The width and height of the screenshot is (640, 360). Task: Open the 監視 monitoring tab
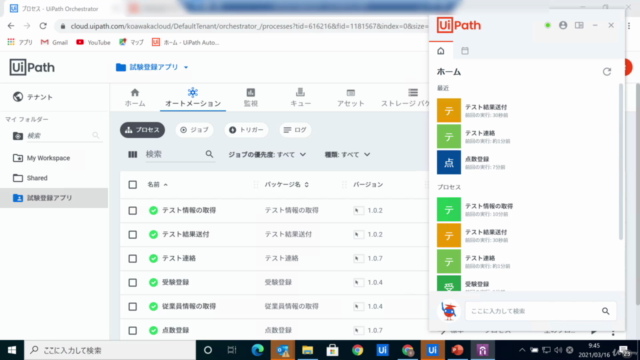coord(251,98)
